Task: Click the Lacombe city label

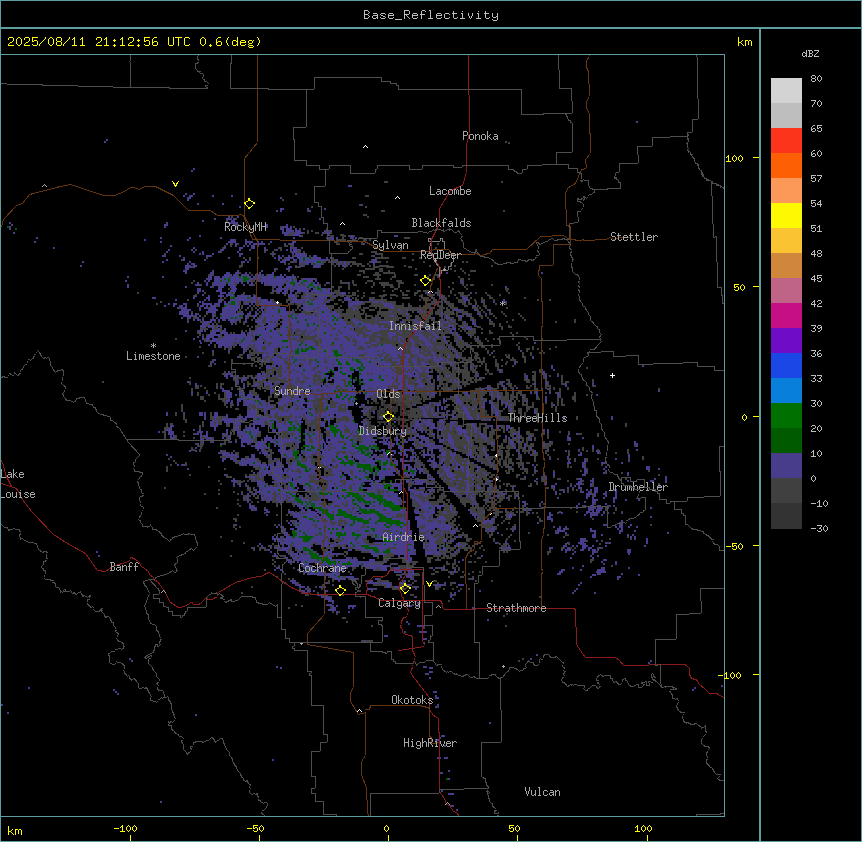Action: pos(450,191)
